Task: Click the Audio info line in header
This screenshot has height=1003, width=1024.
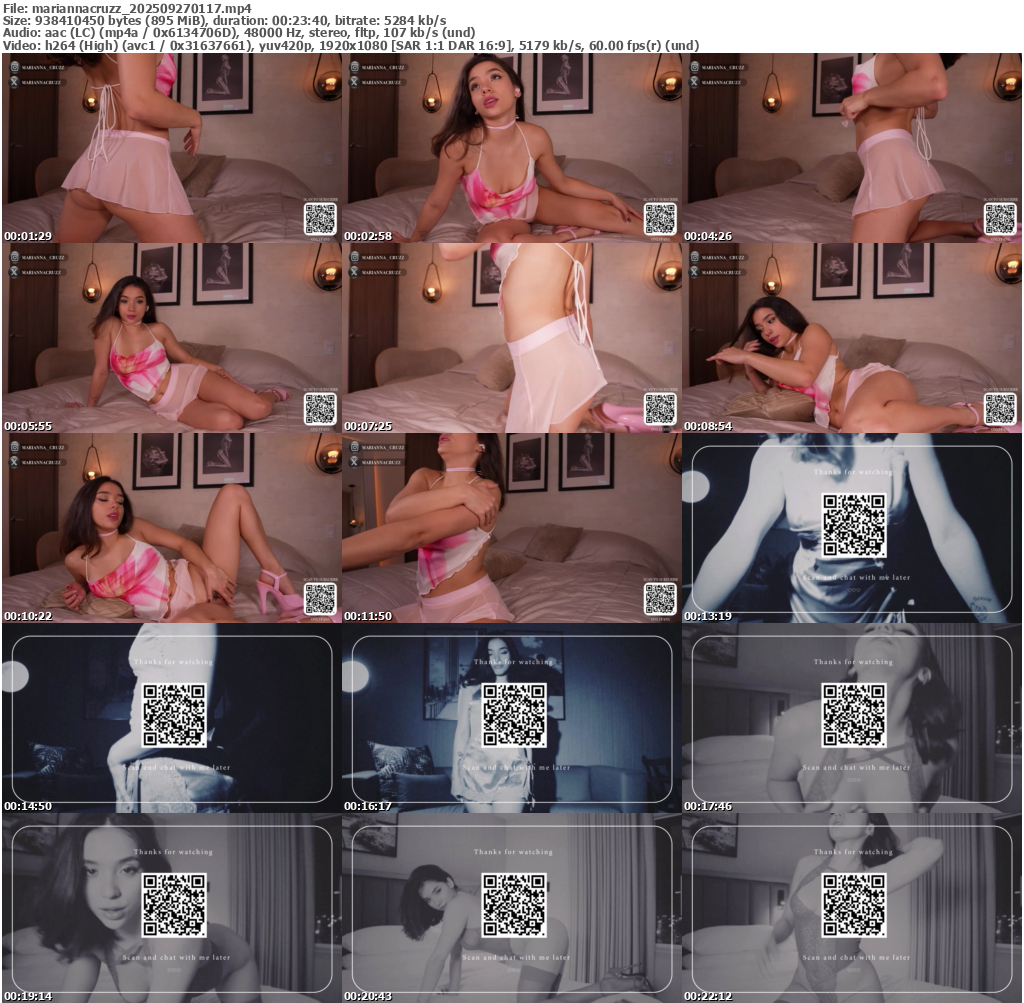Action: click(x=240, y=32)
